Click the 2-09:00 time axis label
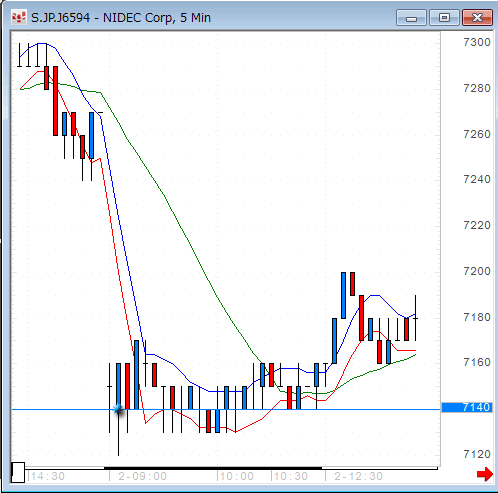The width and height of the screenshot is (498, 493). click(x=142, y=476)
